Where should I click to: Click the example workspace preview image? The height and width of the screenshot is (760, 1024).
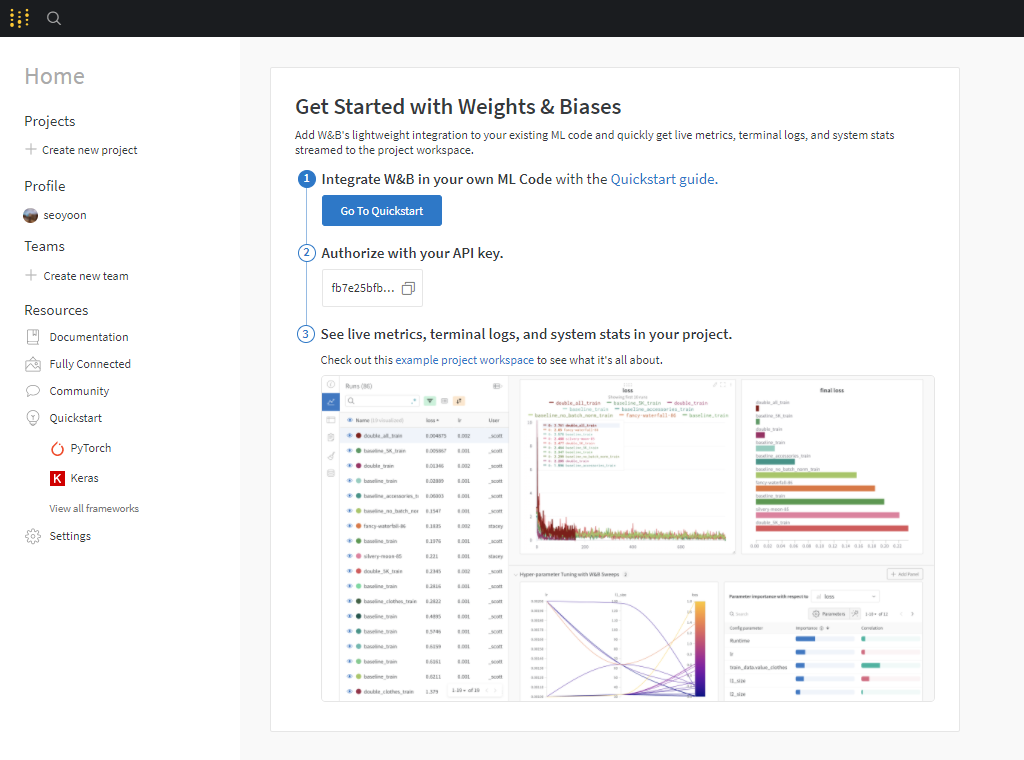[x=628, y=539]
